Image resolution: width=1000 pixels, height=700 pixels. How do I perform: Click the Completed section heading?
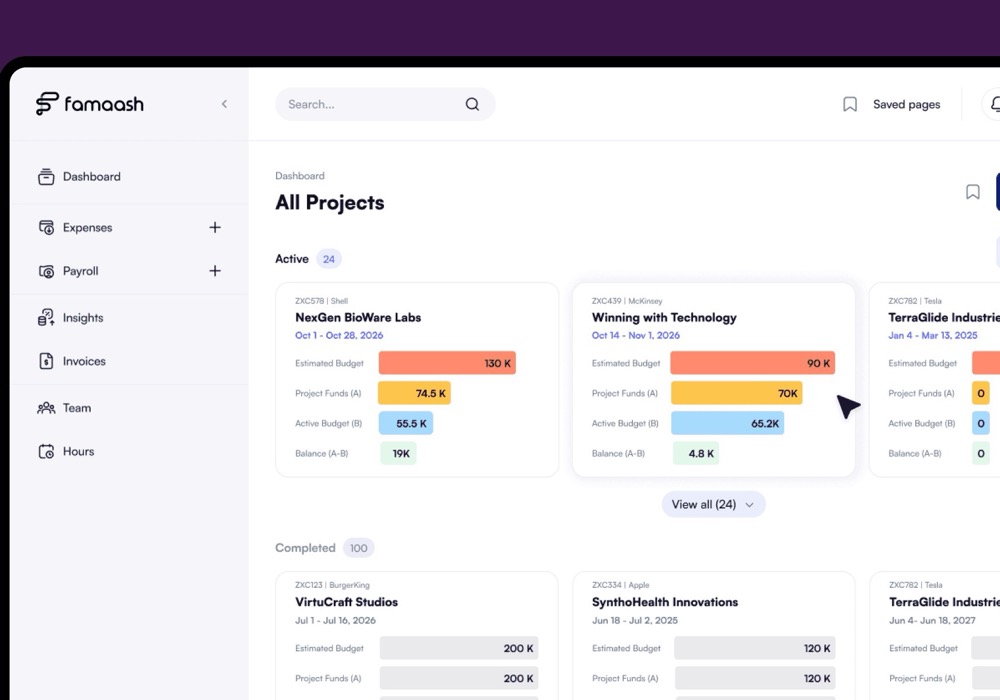pyautogui.click(x=305, y=548)
